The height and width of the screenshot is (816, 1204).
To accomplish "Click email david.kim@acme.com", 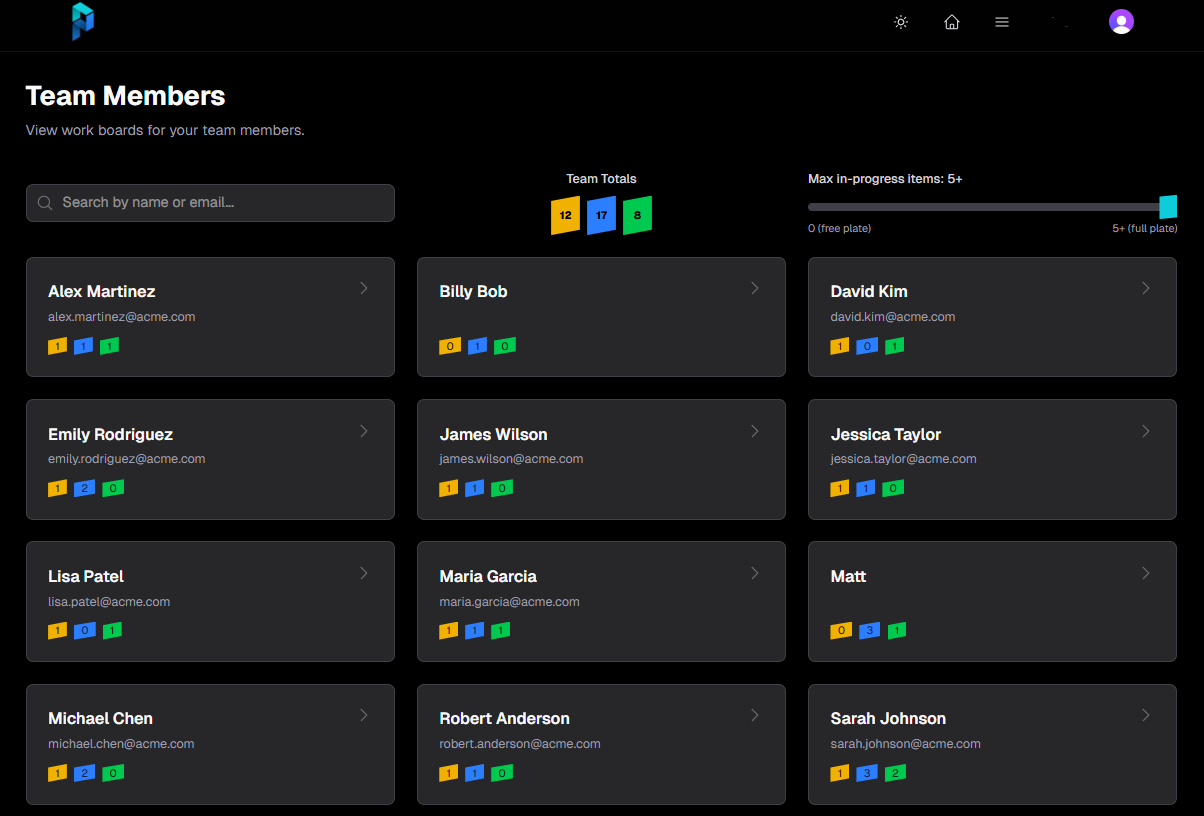I will click(x=893, y=317).
